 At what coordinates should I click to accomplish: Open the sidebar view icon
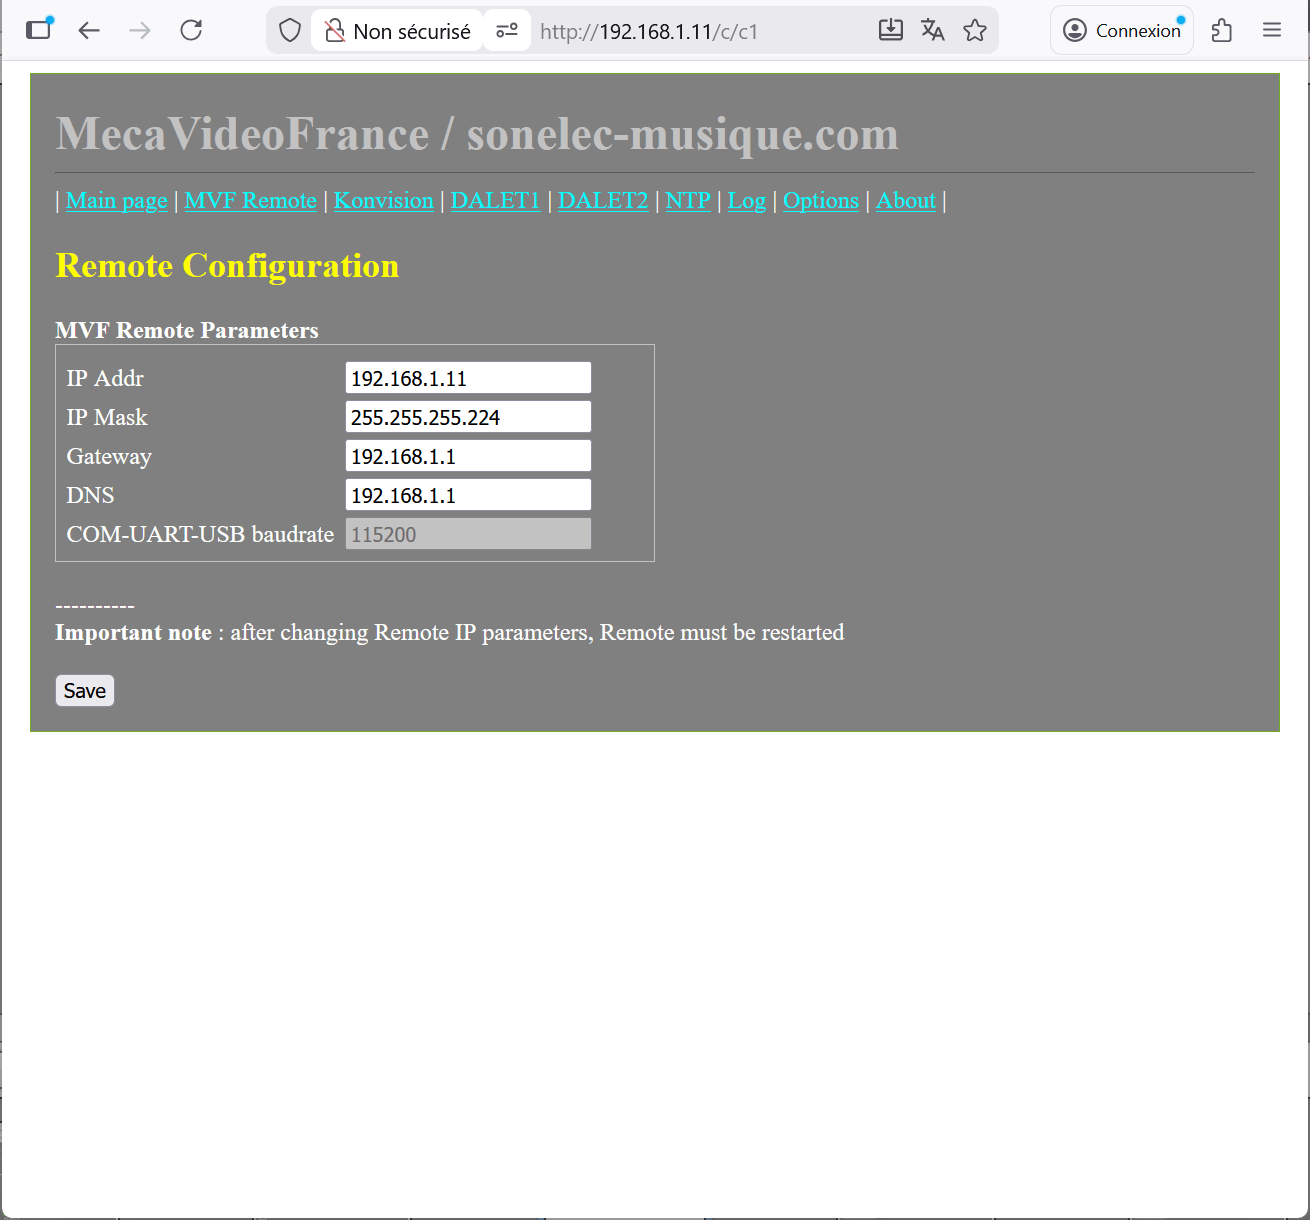(39, 29)
